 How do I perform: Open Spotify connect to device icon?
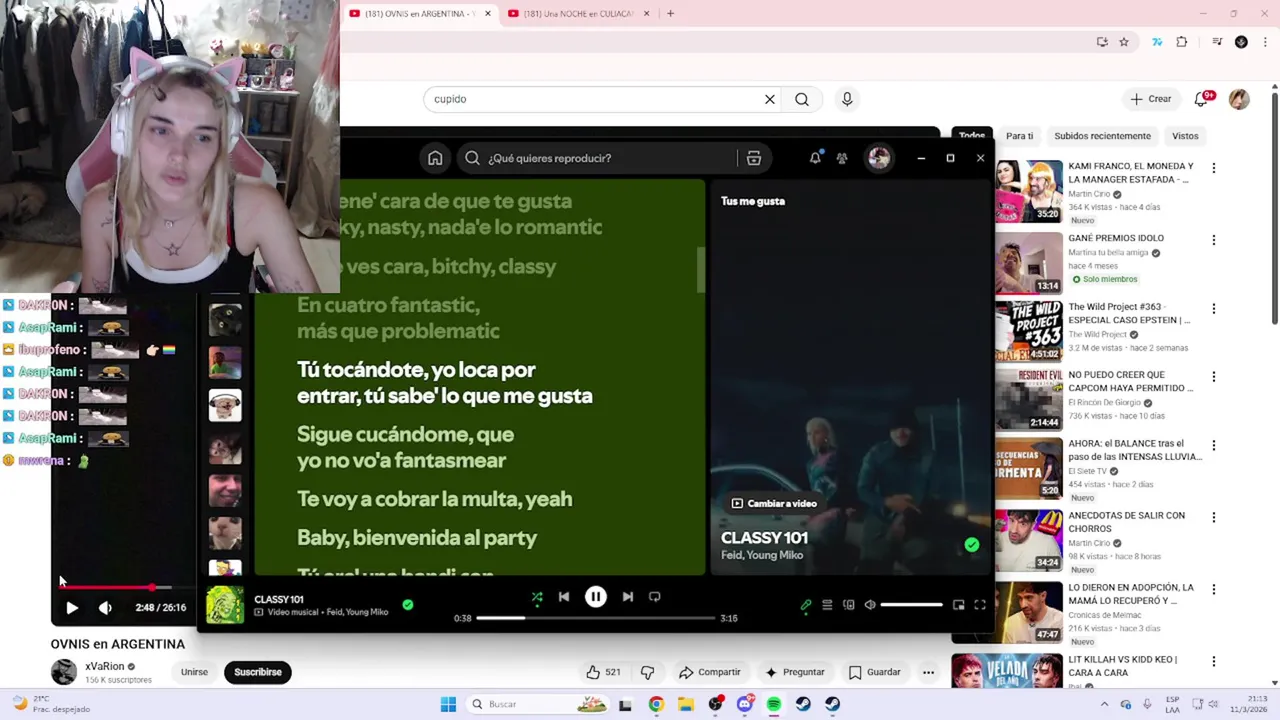(x=848, y=605)
